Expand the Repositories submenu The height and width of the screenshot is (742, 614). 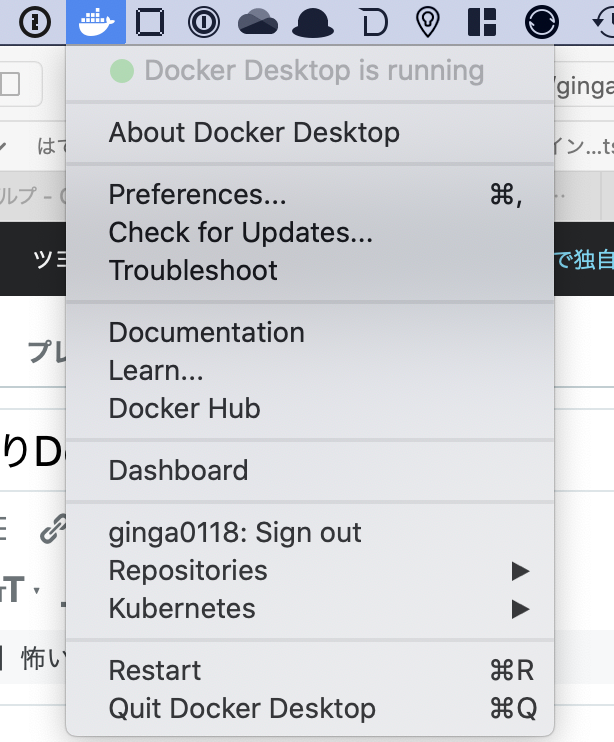tap(310, 570)
